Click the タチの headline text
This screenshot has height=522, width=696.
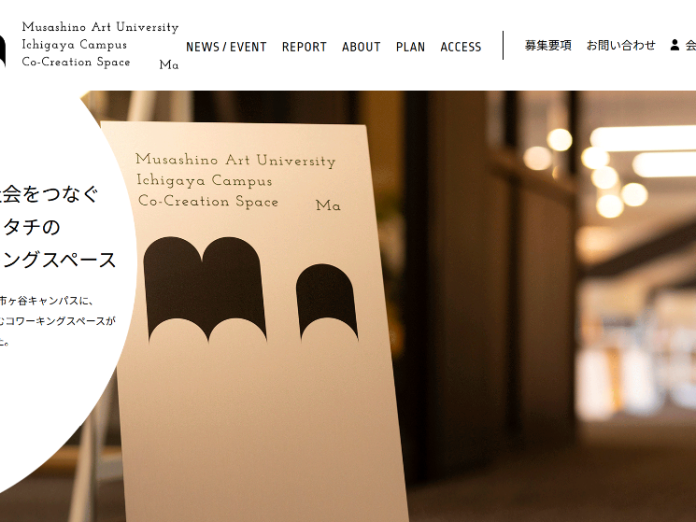pyautogui.click(x=31, y=227)
